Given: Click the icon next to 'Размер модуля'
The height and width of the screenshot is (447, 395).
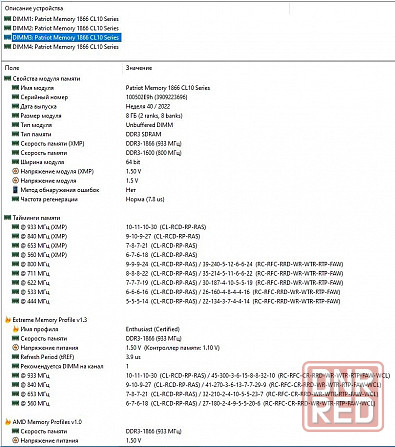Looking at the screenshot, I should tap(15, 116).
